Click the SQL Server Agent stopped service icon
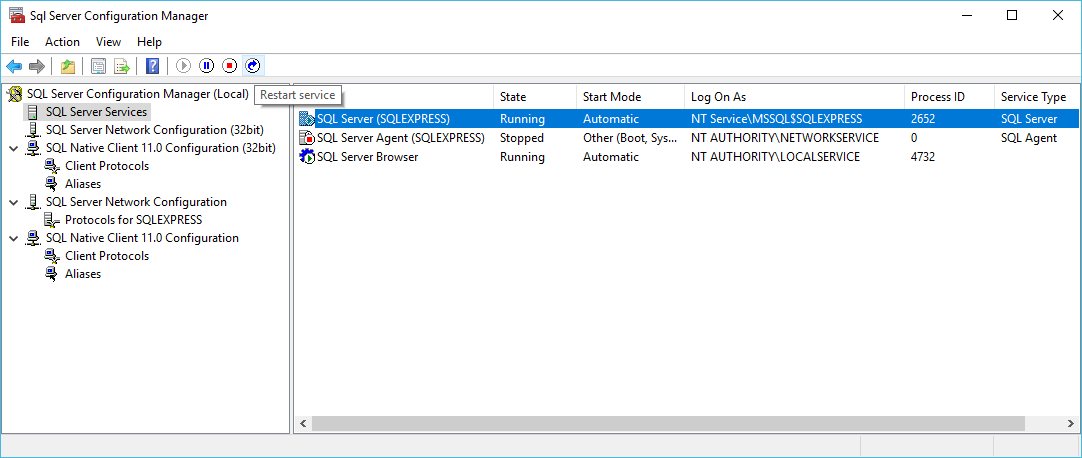The width and height of the screenshot is (1082, 458). 307,138
